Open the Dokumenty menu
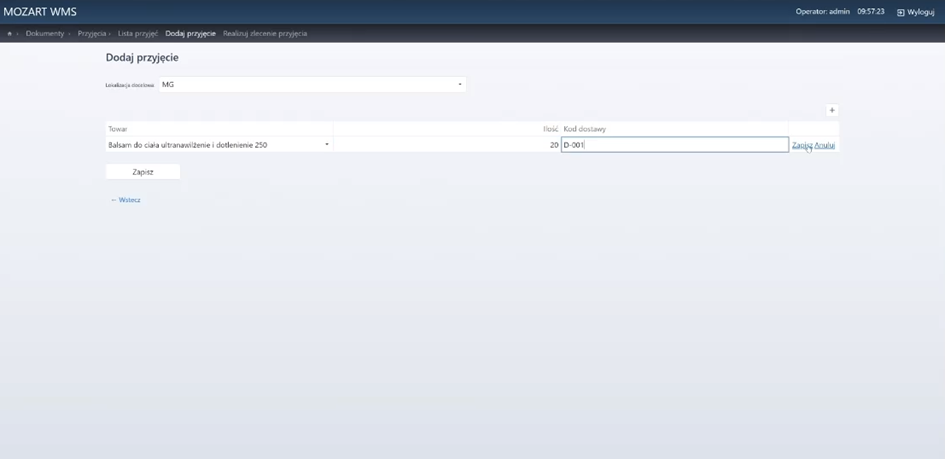 45,34
